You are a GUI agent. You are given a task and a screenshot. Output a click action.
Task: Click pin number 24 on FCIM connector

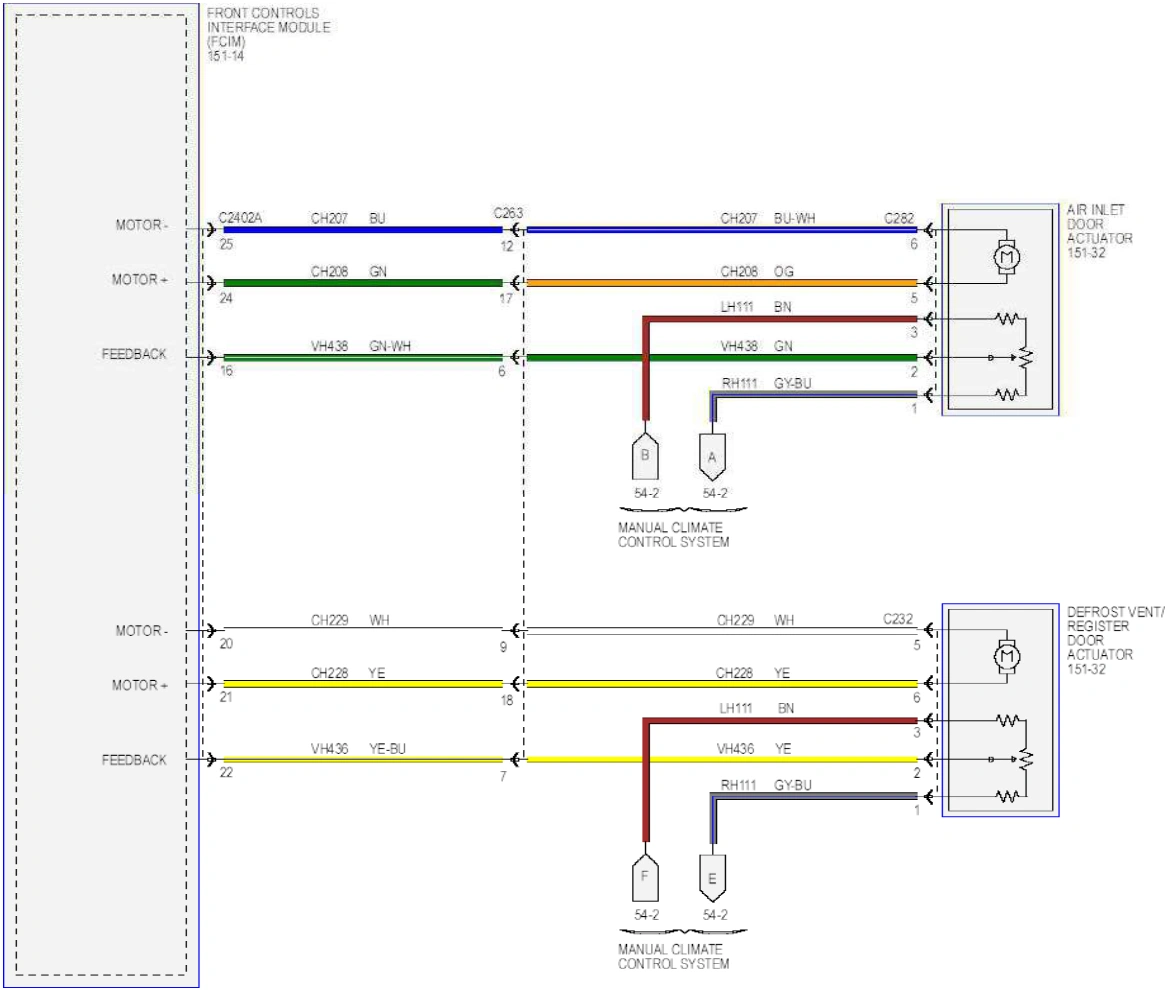tap(226, 298)
